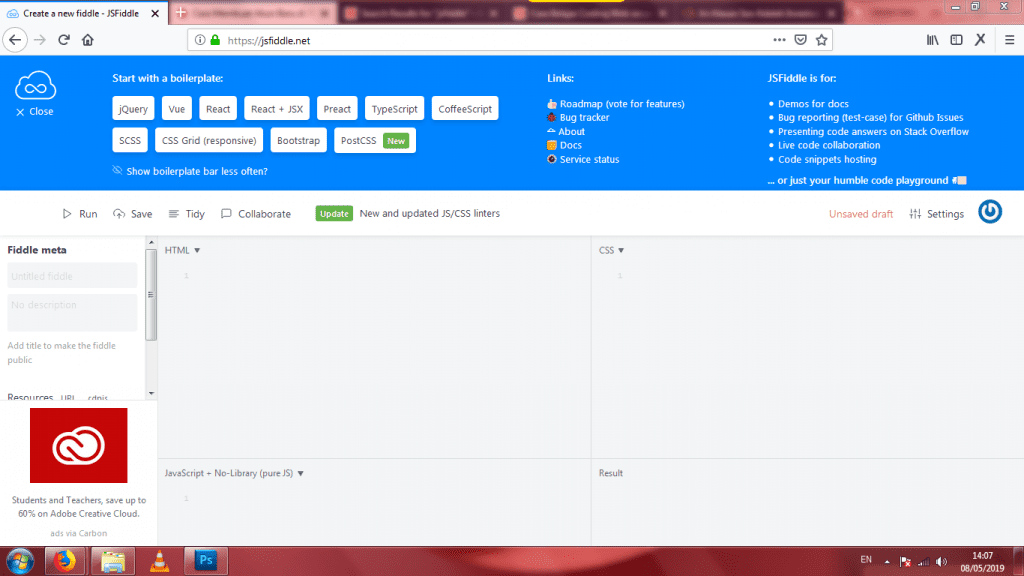Click the ads via Carbon link

tap(78, 533)
